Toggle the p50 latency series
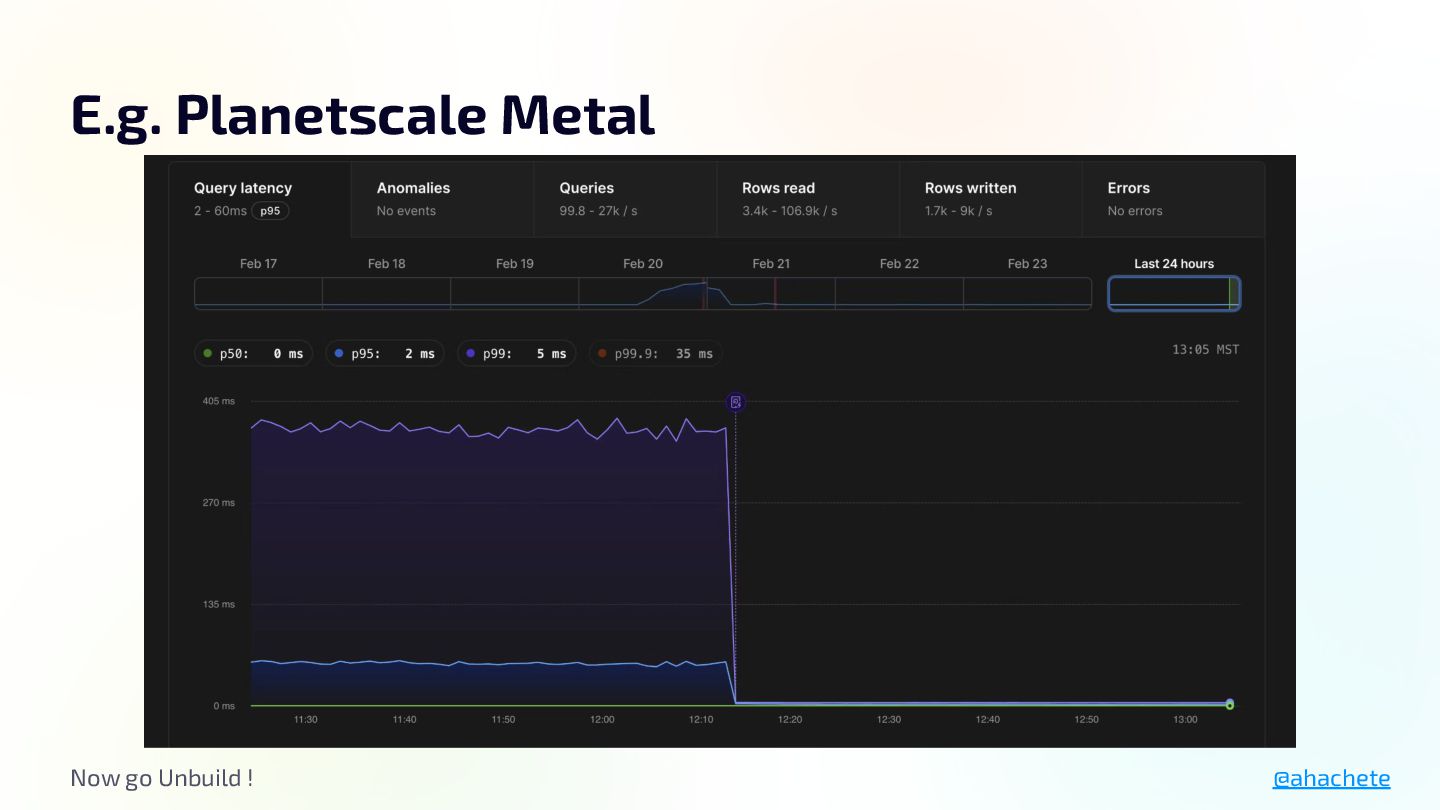This screenshot has width=1440, height=810. [x=253, y=354]
